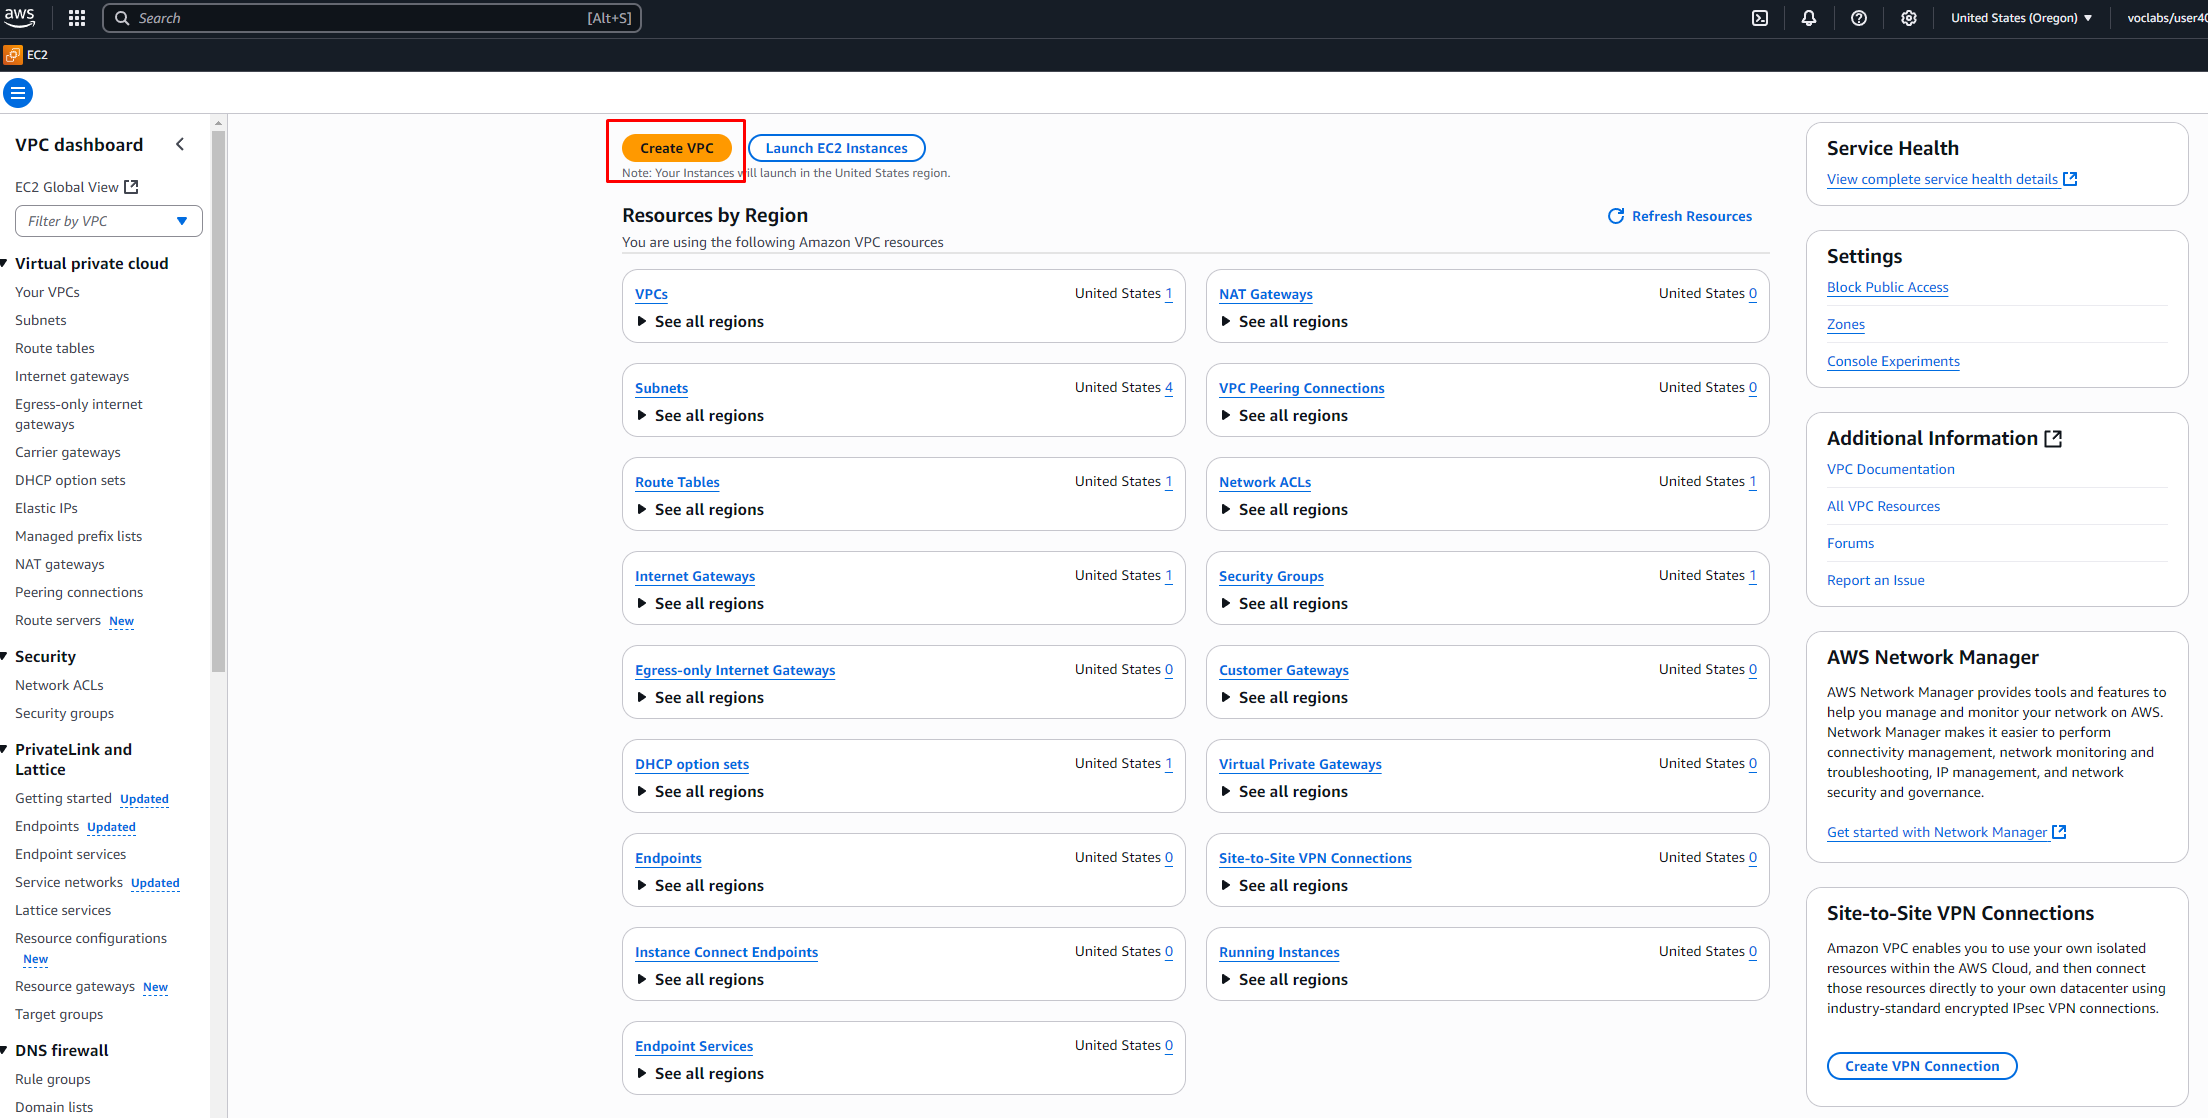Click in the AWS search field

(x=372, y=18)
